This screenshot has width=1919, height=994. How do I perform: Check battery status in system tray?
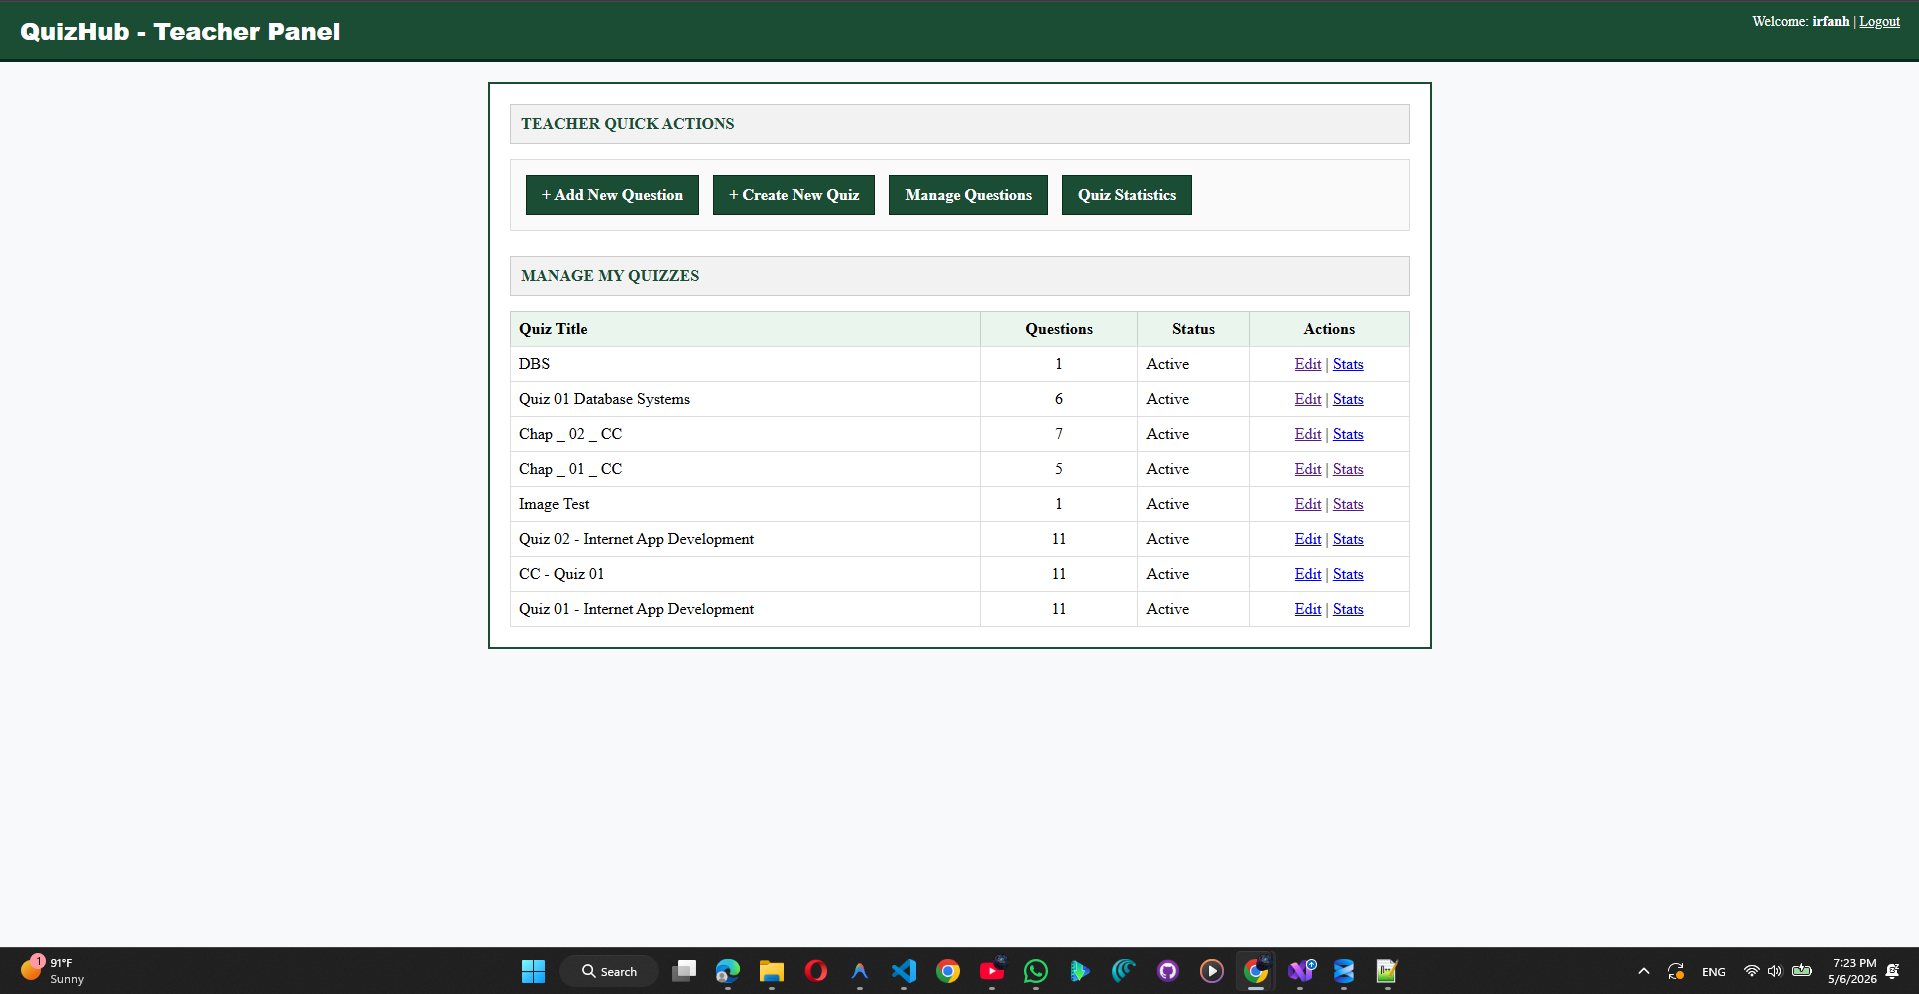pyautogui.click(x=1802, y=971)
